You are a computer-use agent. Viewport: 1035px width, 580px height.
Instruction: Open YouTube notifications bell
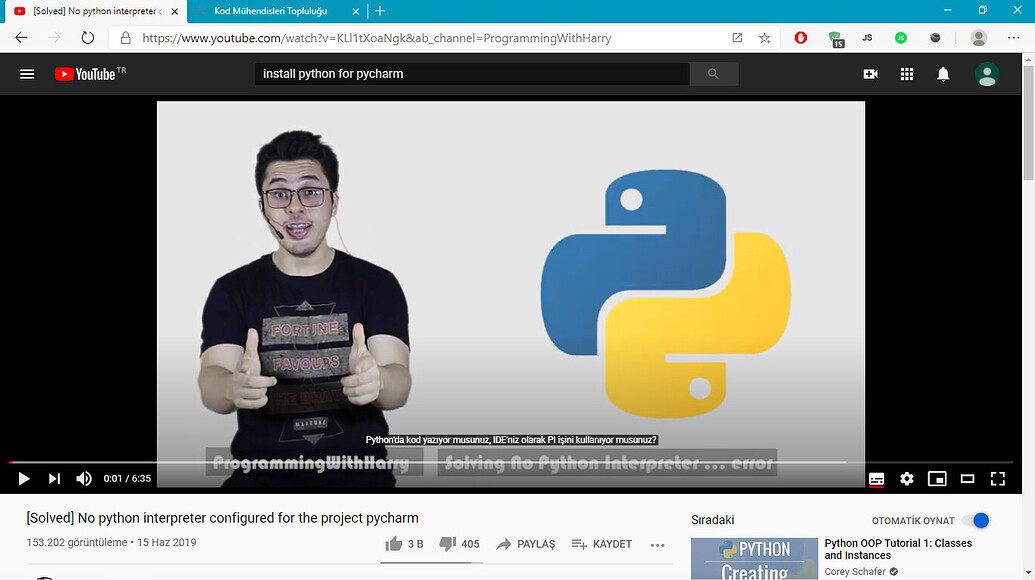[941, 73]
